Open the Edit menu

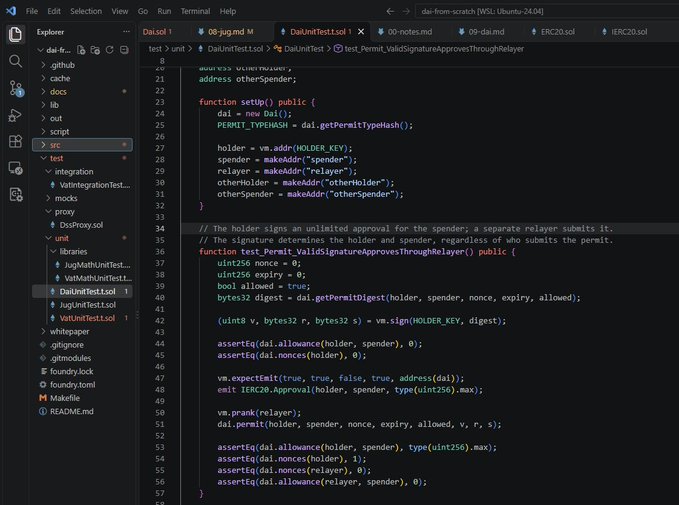click(x=54, y=11)
